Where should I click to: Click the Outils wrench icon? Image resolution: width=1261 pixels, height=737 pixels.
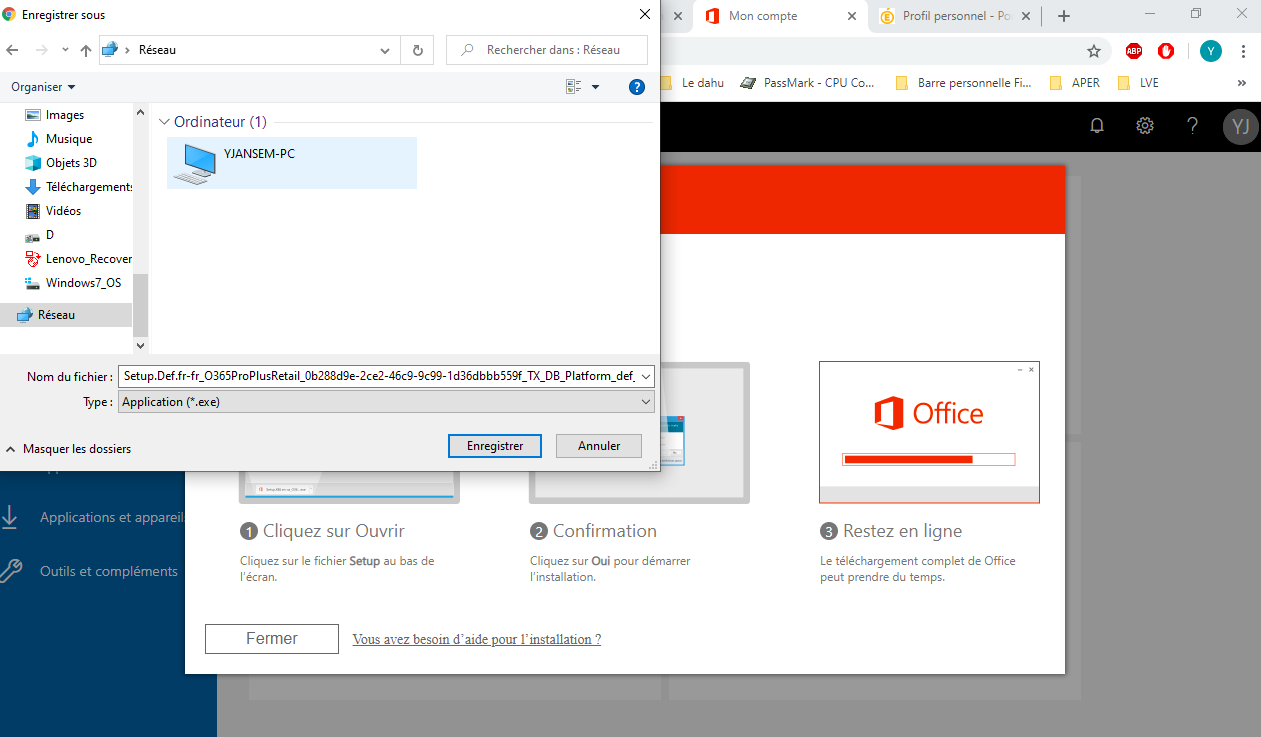point(10,571)
